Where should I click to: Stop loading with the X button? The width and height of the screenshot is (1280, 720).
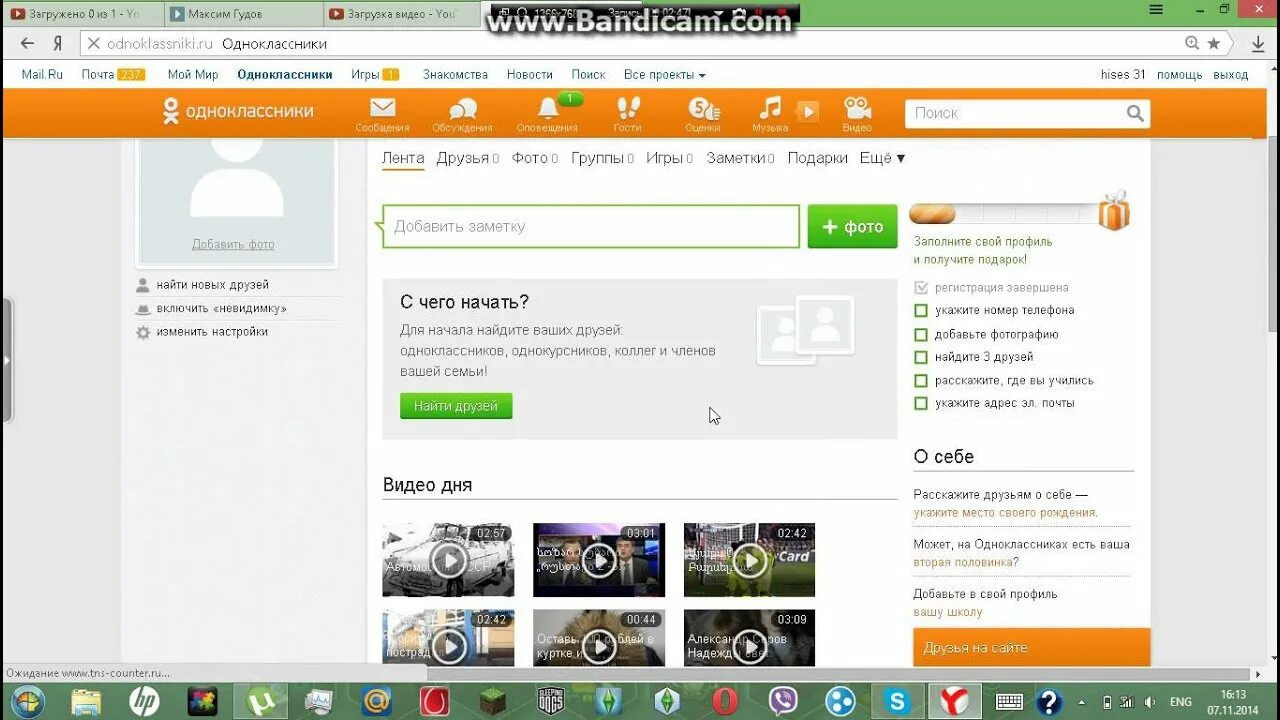[93, 43]
